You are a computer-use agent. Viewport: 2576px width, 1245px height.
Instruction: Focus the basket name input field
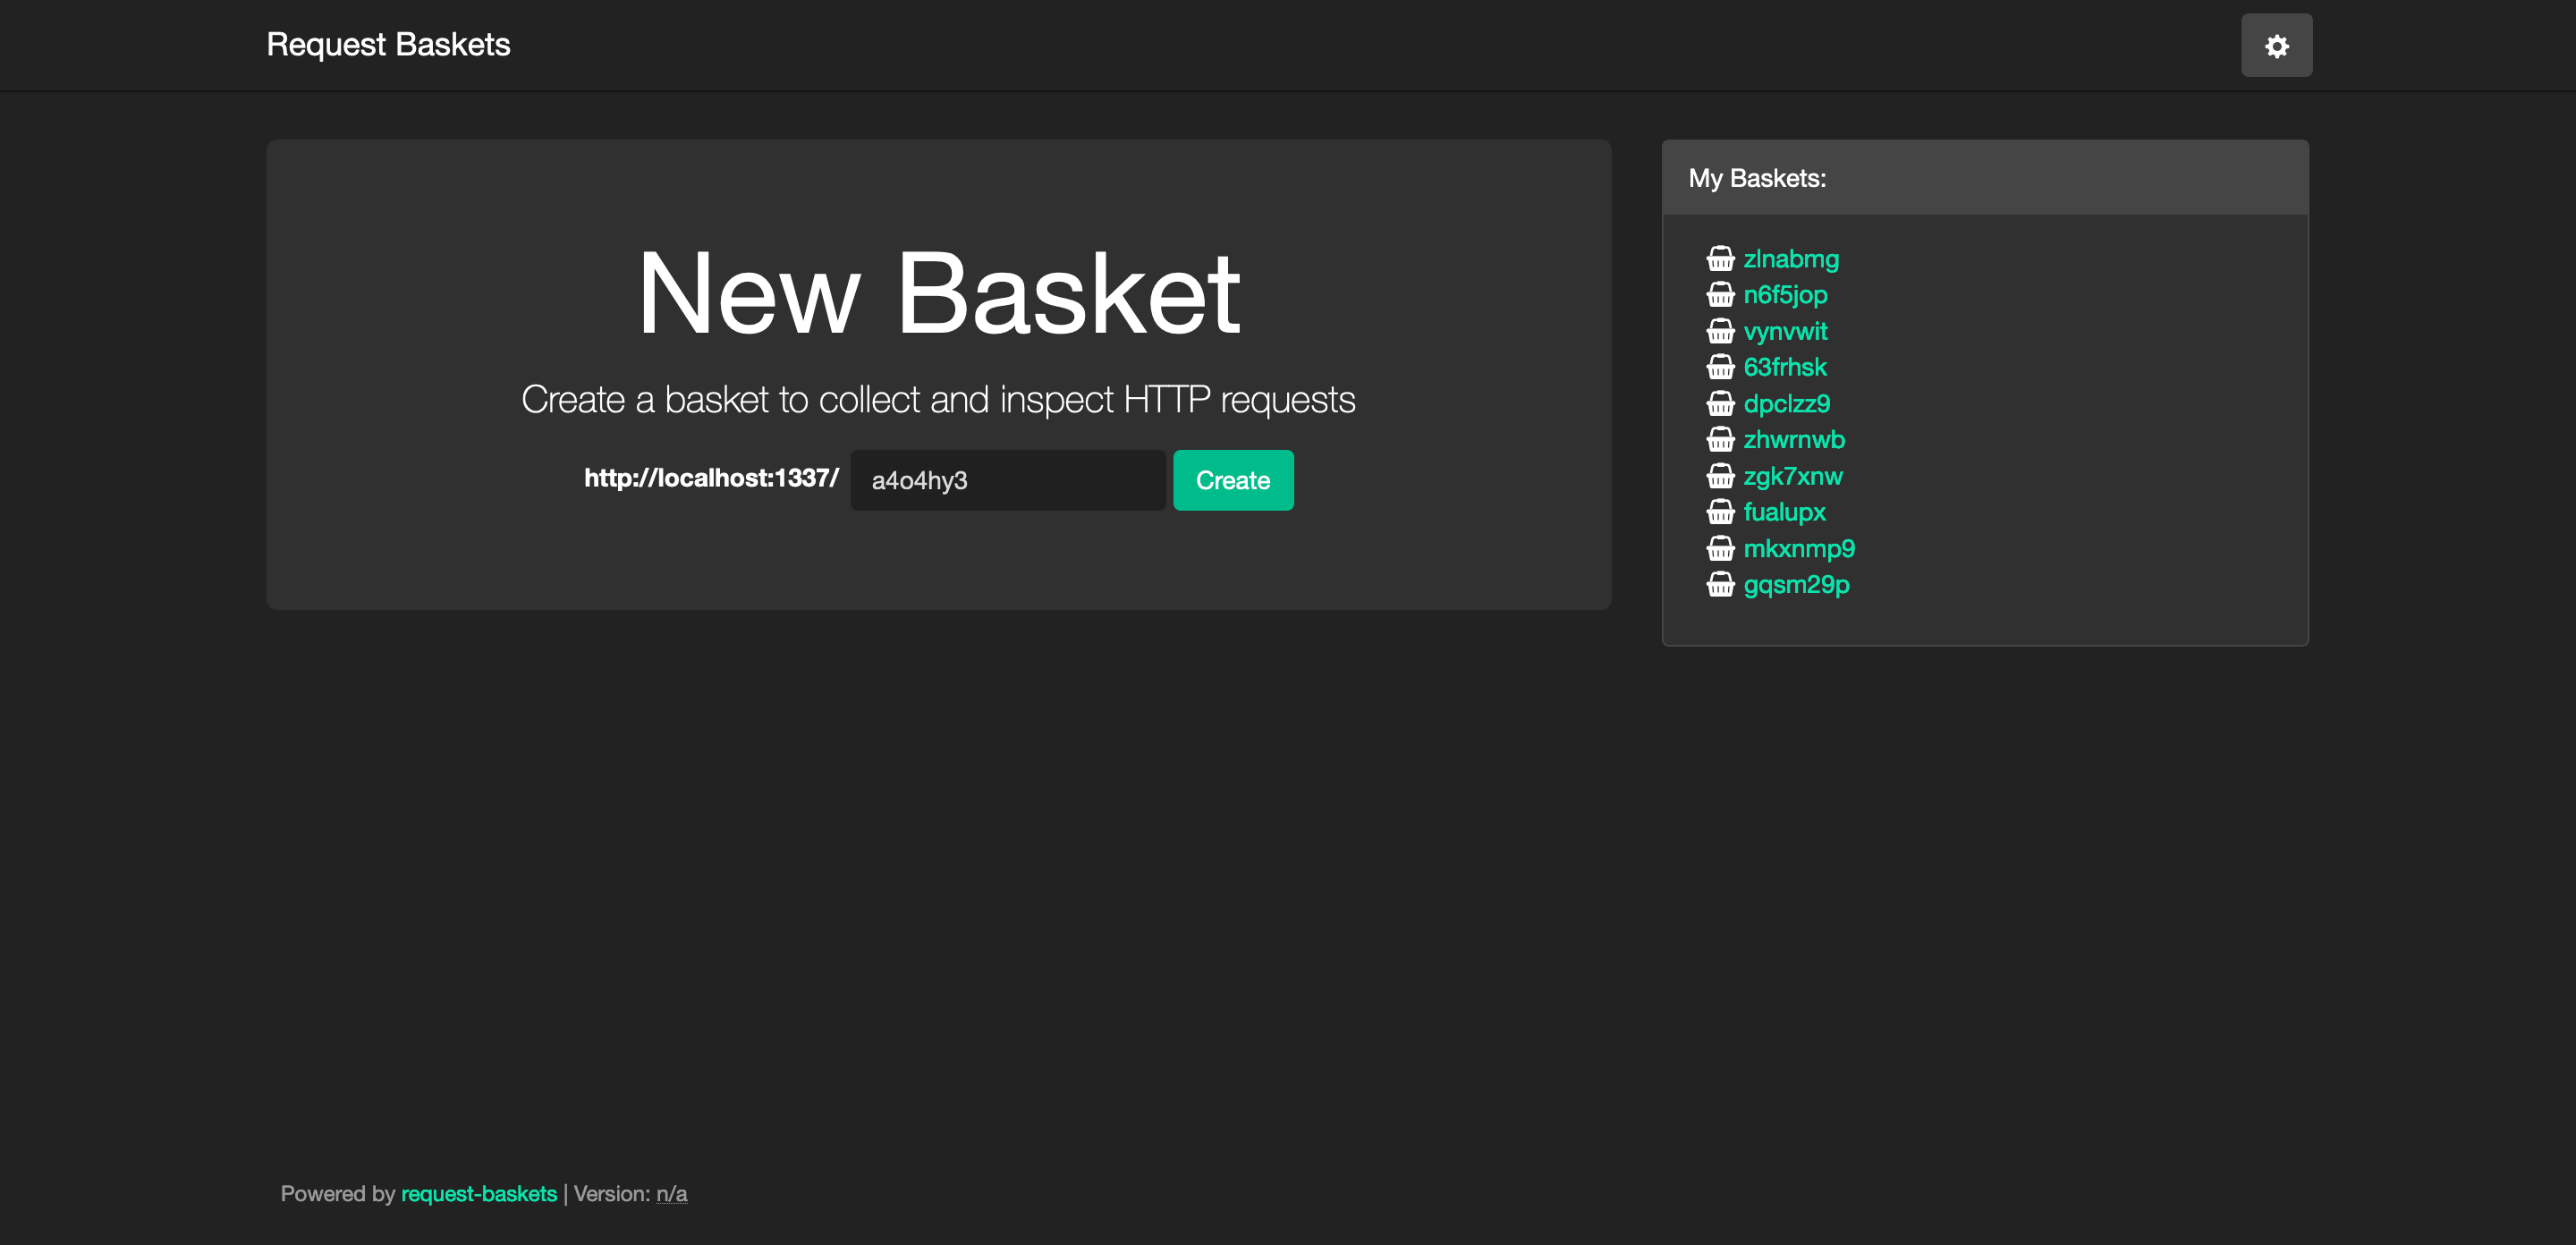tap(1007, 480)
